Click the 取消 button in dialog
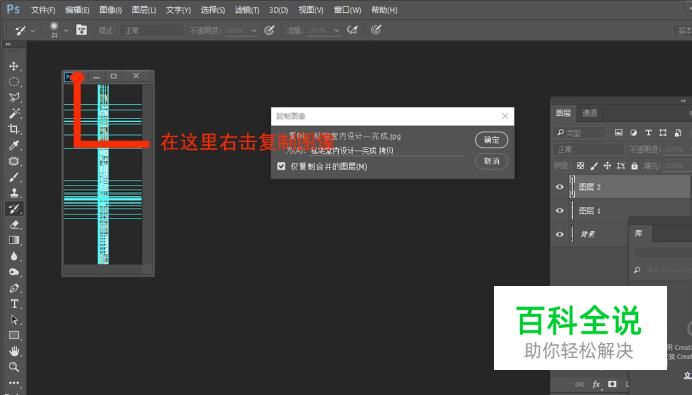The image size is (692, 395). [491, 161]
